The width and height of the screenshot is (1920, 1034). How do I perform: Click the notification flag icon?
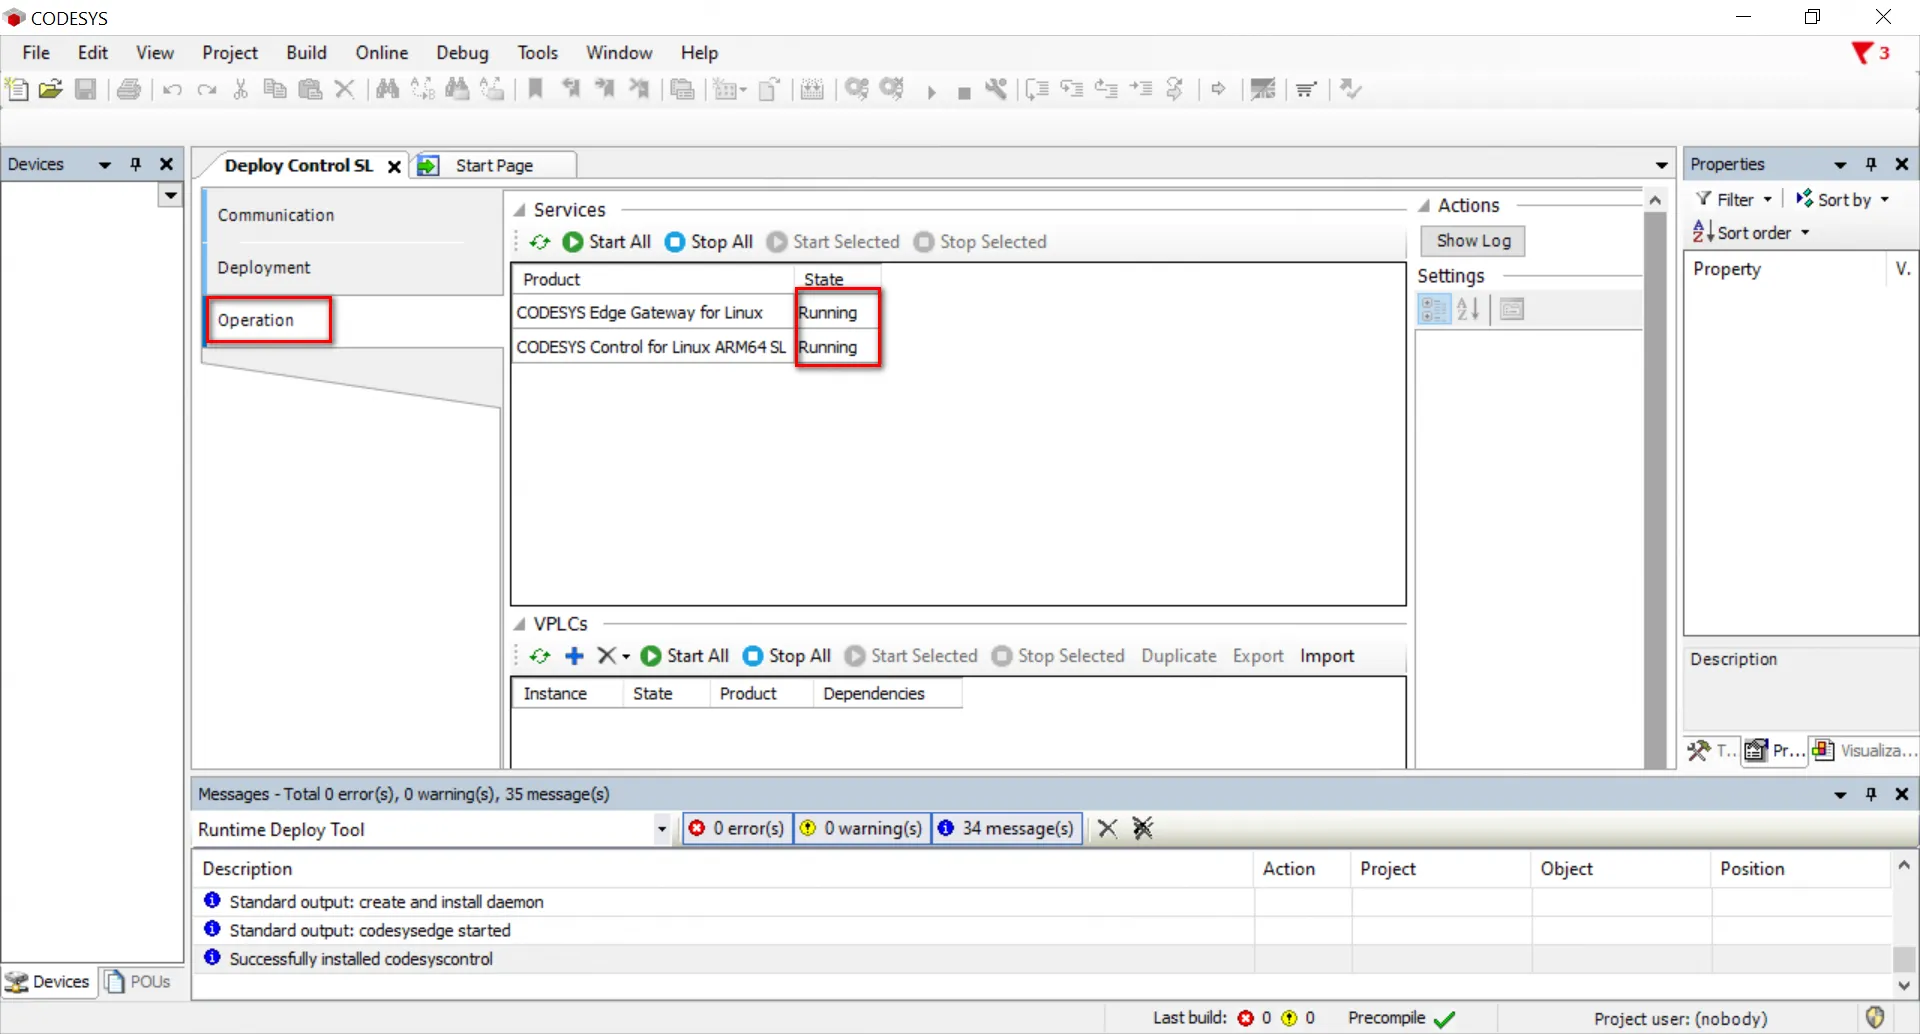click(x=1862, y=53)
